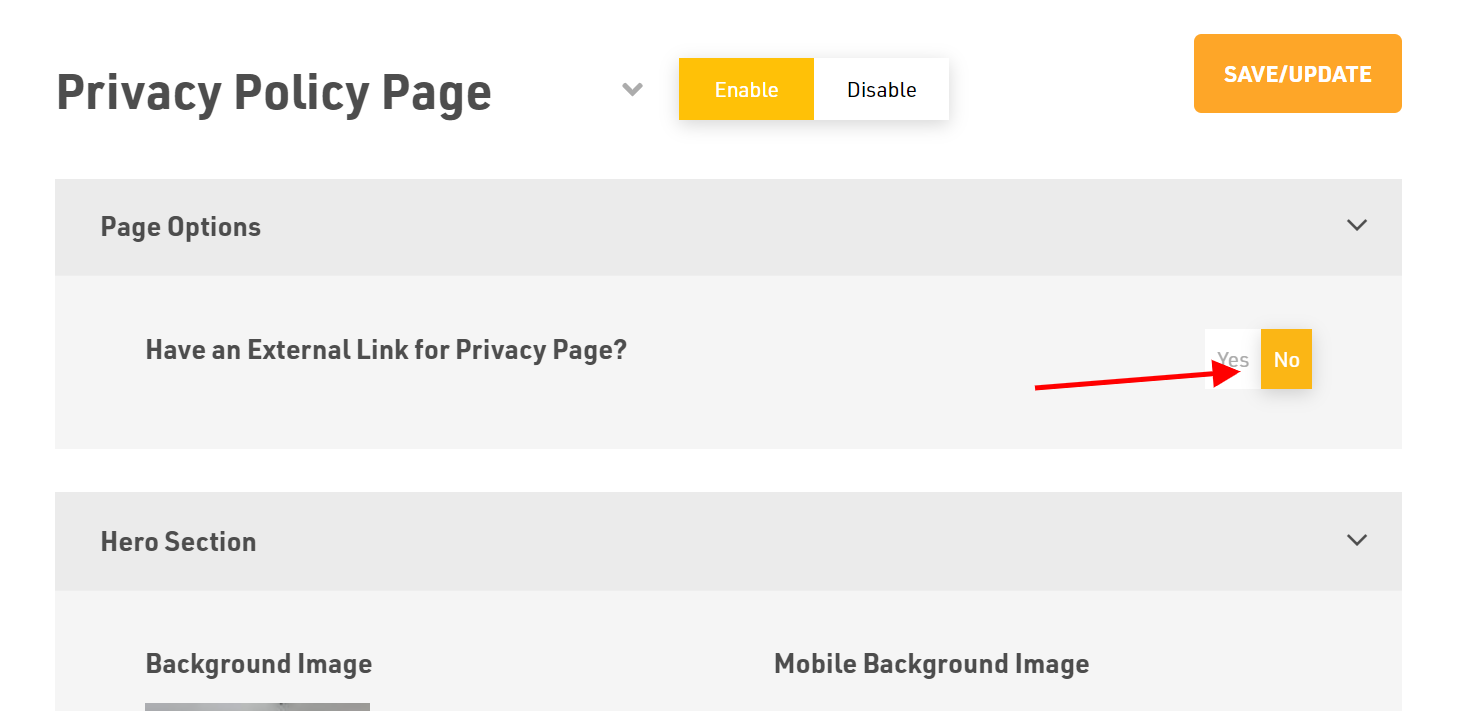Click the Have an External Link for Privacy Page label
This screenshot has height=711, width=1462.
click(x=386, y=350)
